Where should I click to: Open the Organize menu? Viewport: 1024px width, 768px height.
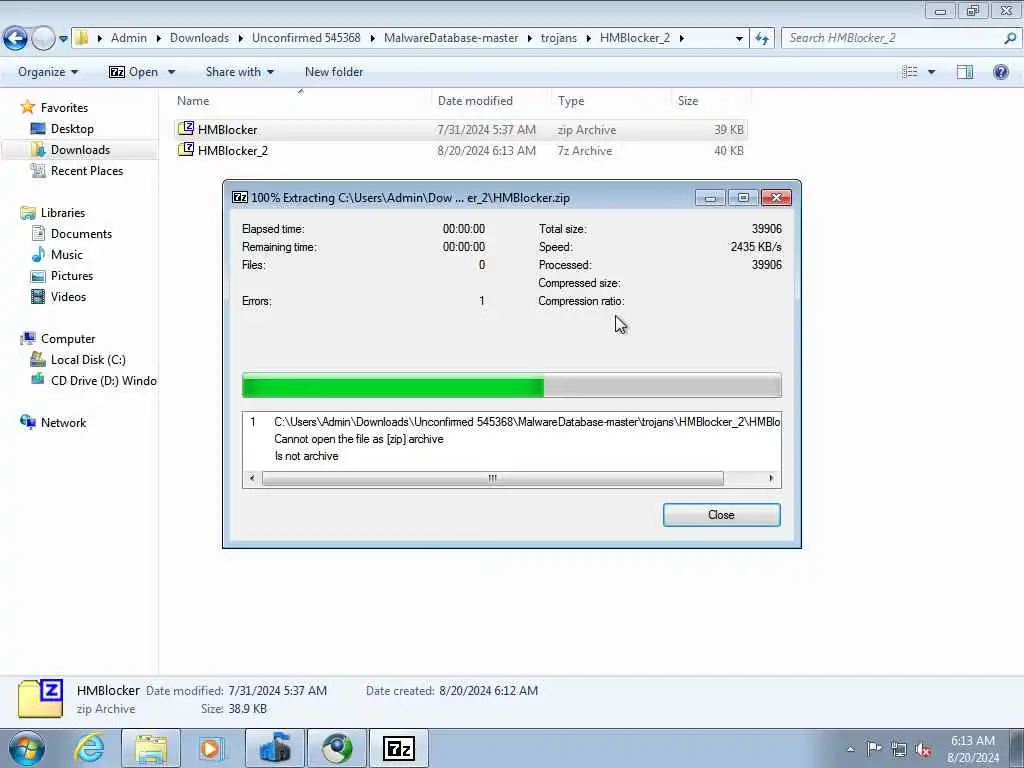coord(48,72)
